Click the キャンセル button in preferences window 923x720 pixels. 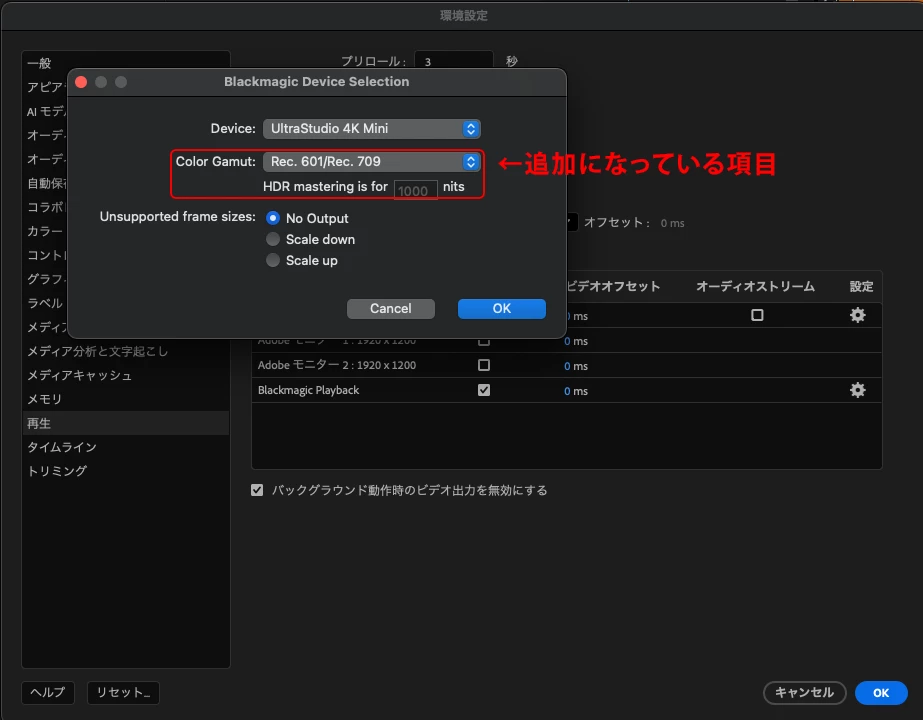(804, 692)
